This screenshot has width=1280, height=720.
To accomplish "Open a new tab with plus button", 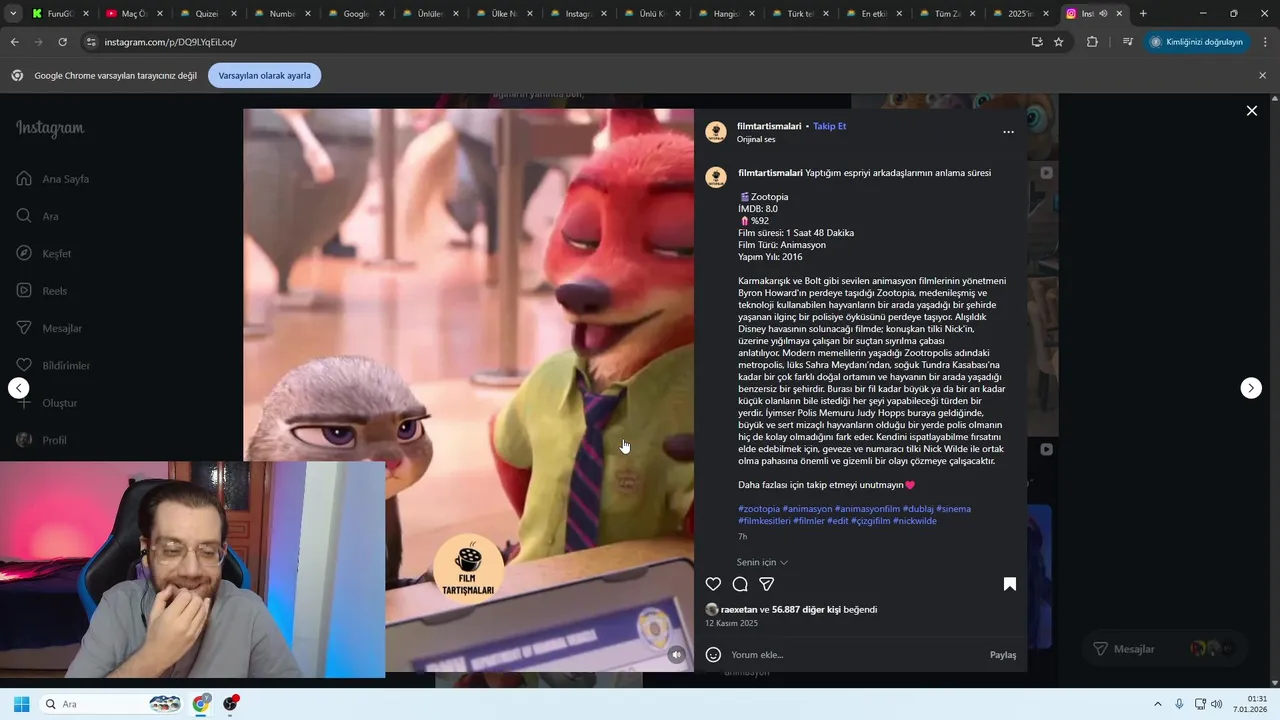I will click(1143, 14).
